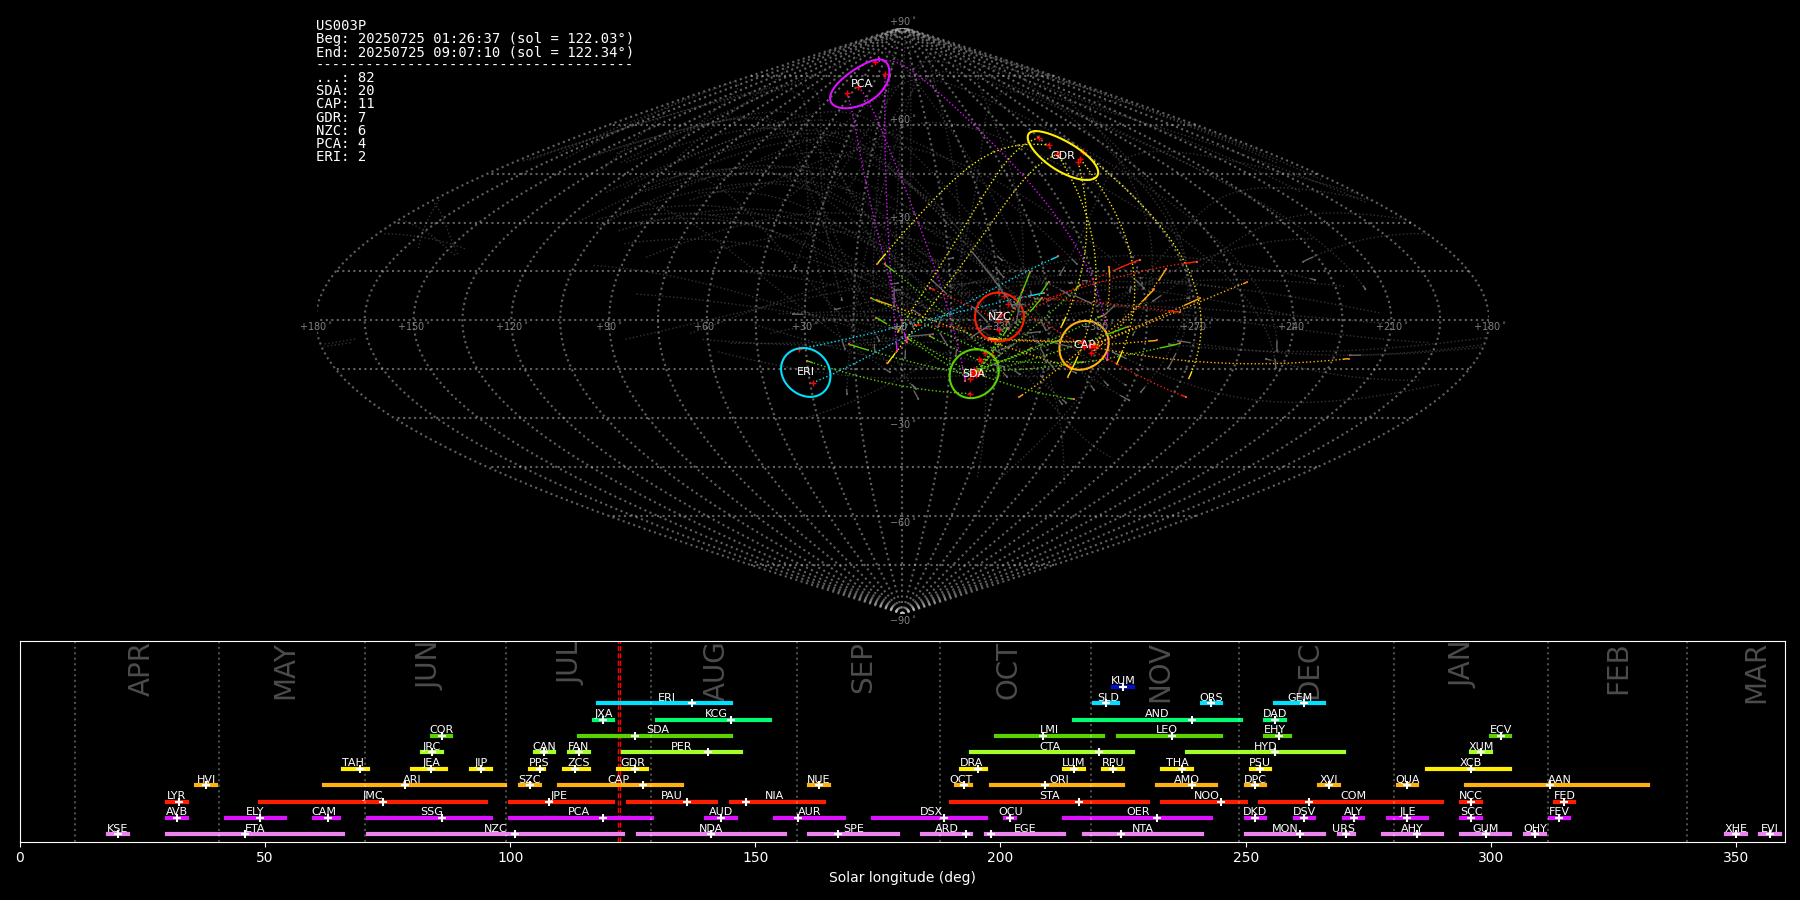Select the EVI shower bar in the timeline
Image resolution: width=1800 pixels, height=900 pixels.
1770,834
